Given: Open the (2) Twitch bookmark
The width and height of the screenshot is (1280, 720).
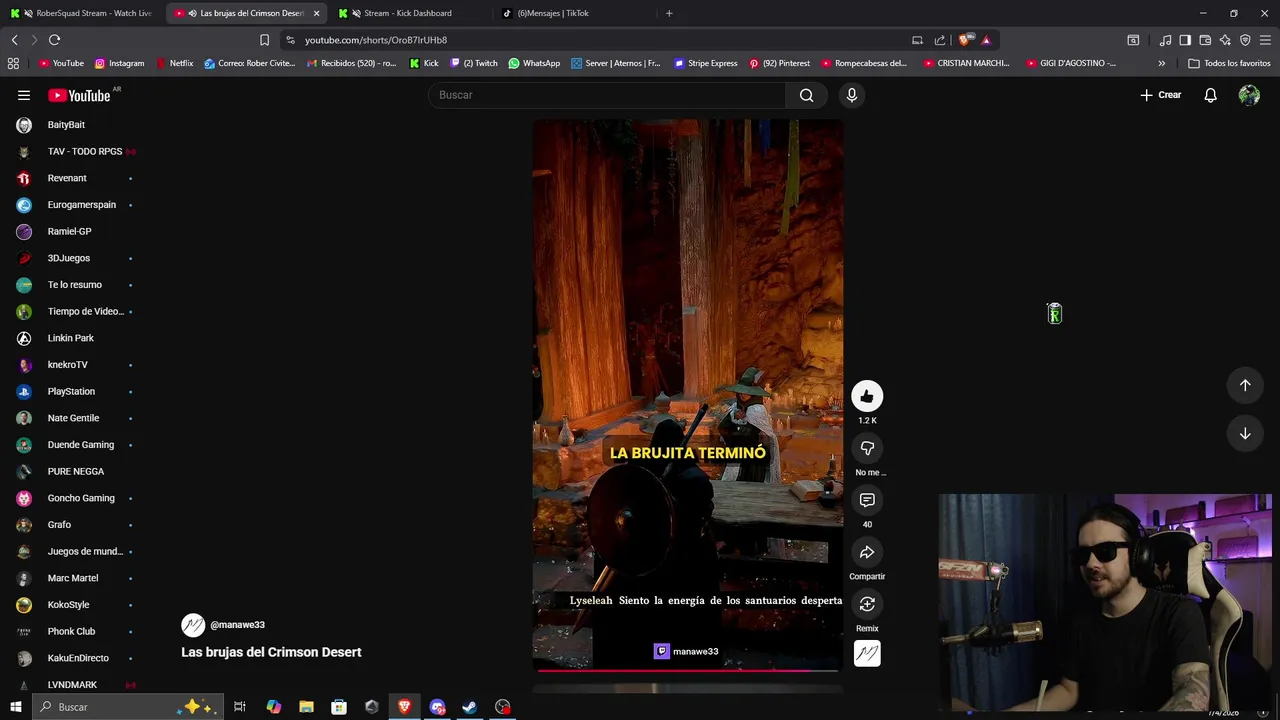Looking at the screenshot, I should [x=474, y=63].
